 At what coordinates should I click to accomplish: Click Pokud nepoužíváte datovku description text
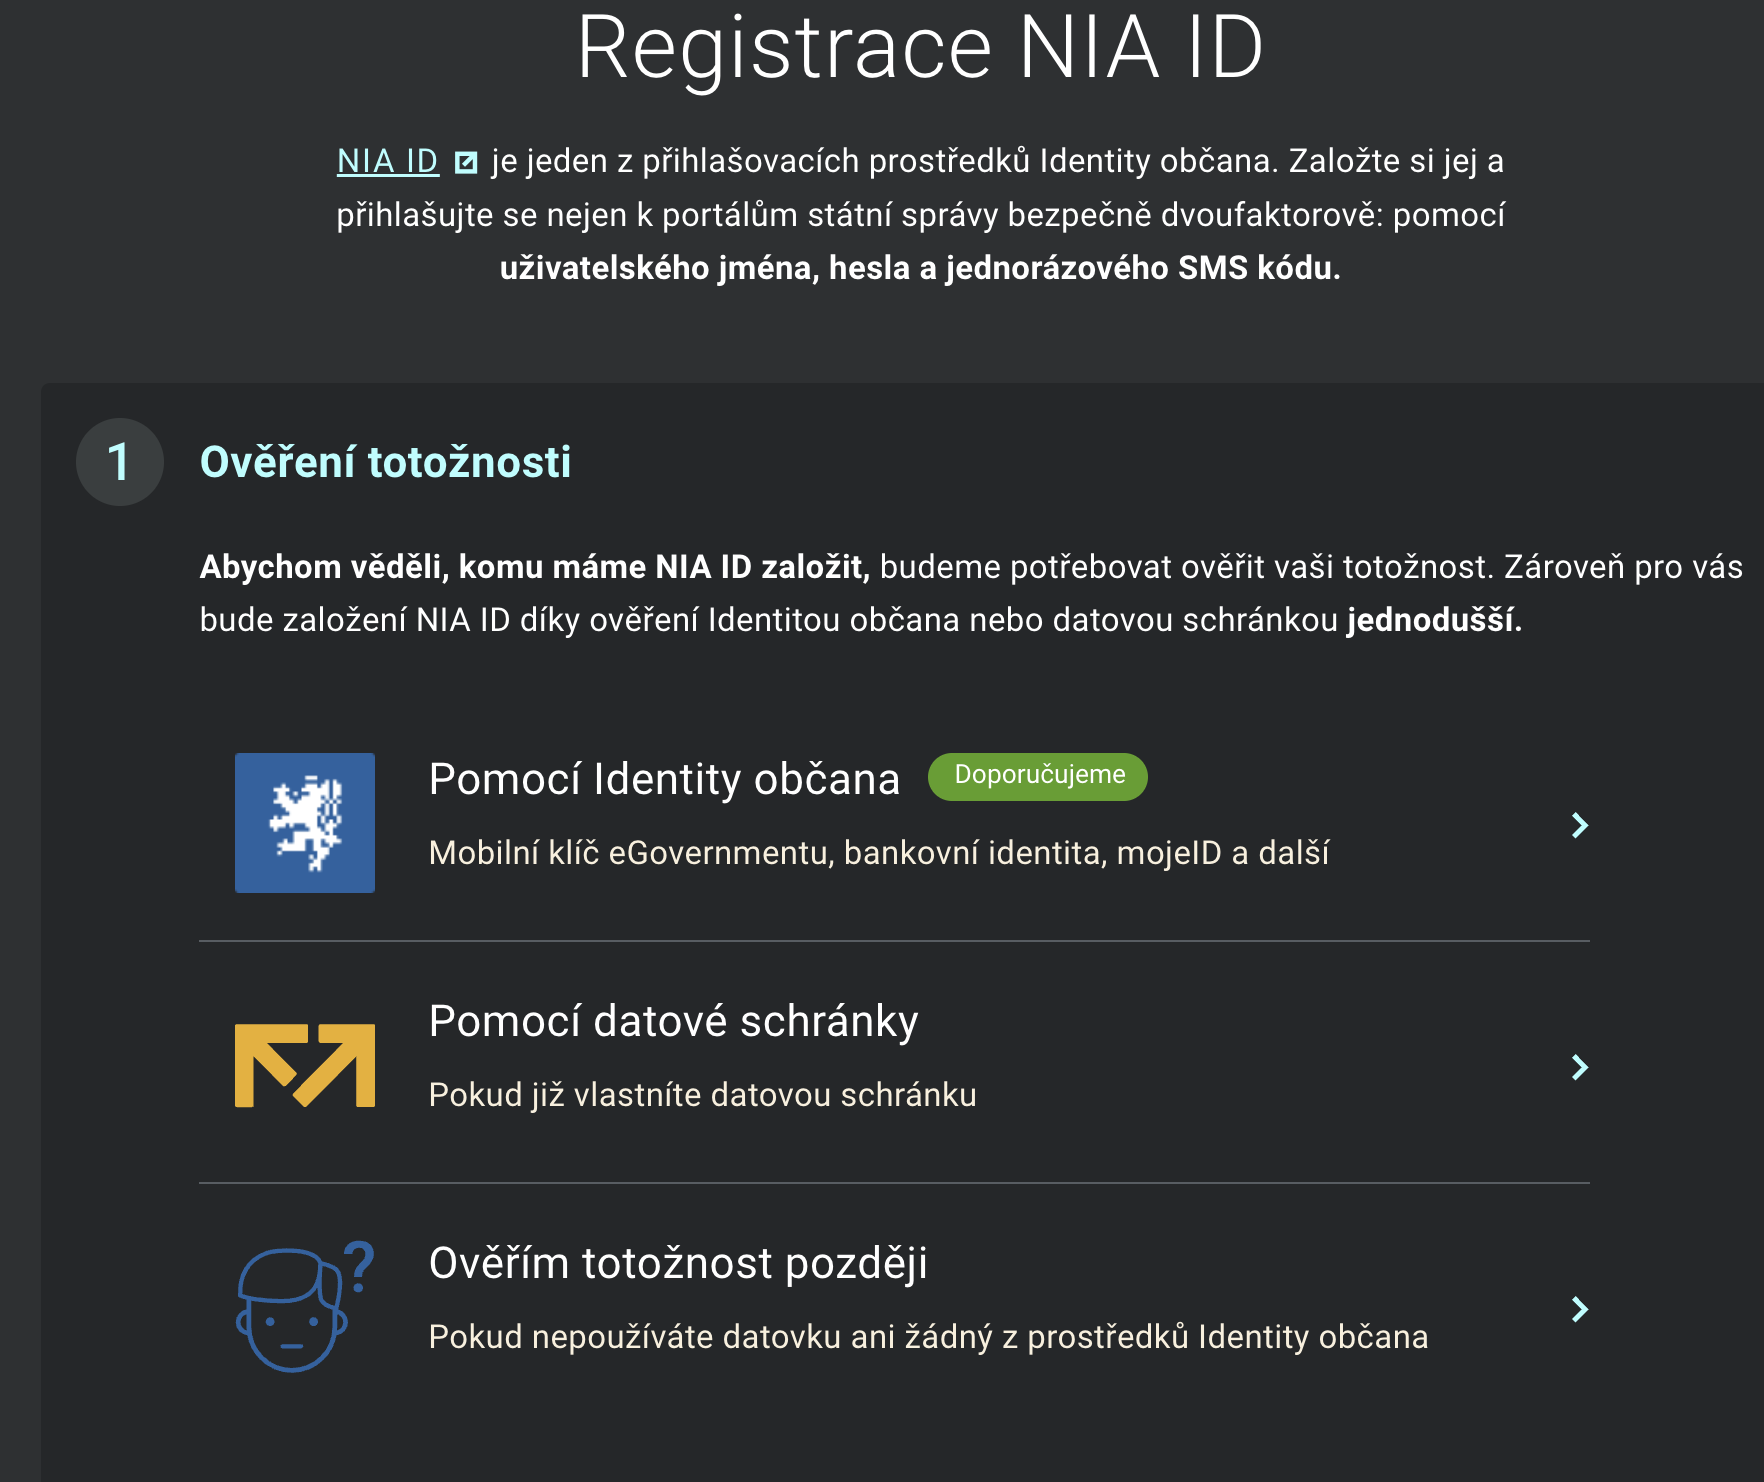click(928, 1337)
